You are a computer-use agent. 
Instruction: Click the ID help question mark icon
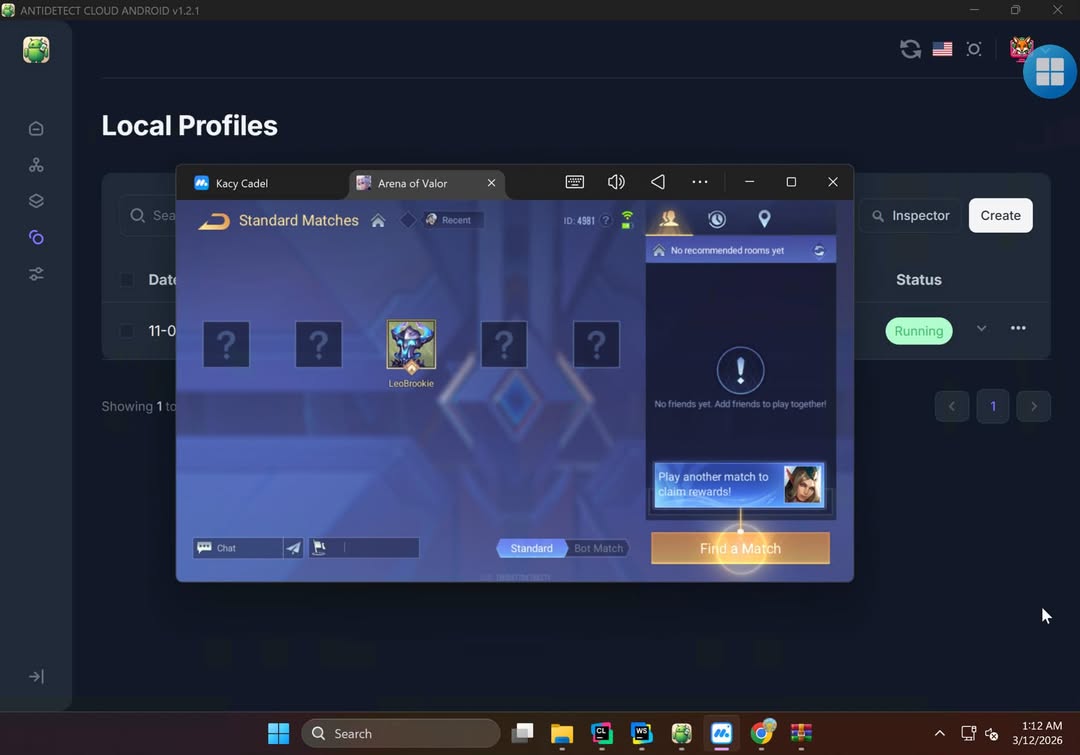click(605, 220)
